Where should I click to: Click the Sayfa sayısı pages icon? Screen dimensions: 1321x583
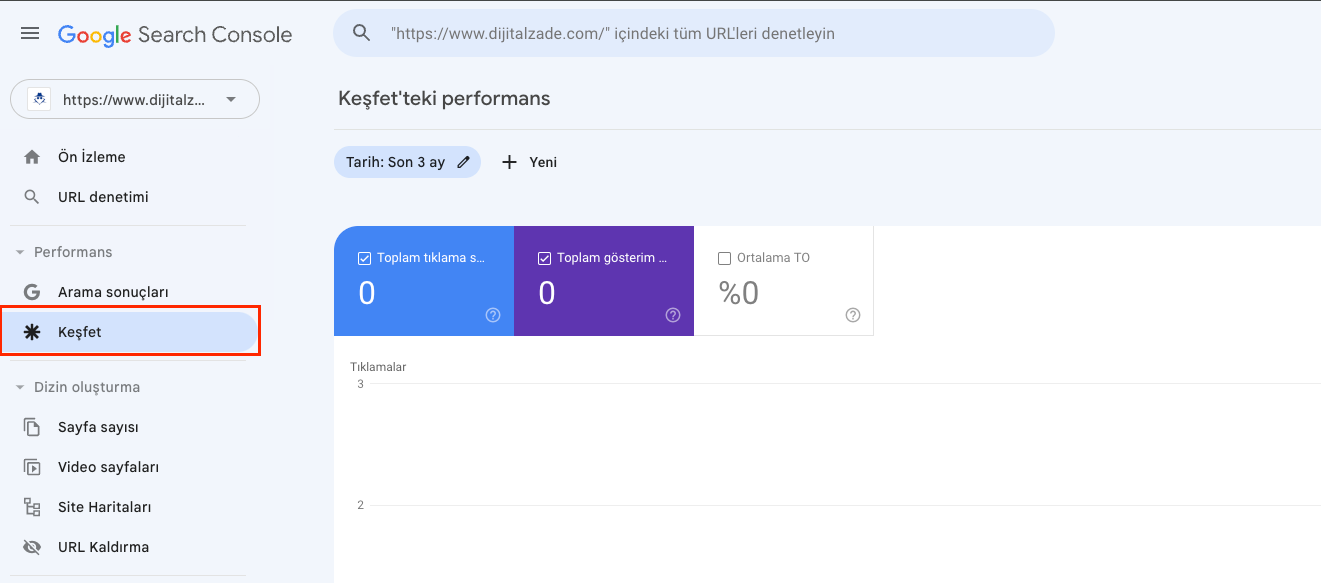pyautogui.click(x=32, y=427)
